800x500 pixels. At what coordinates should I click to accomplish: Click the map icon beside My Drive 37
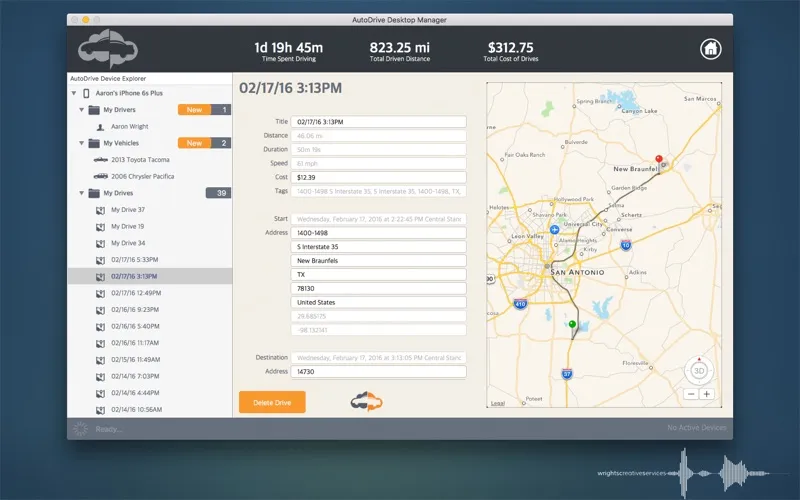(x=101, y=210)
